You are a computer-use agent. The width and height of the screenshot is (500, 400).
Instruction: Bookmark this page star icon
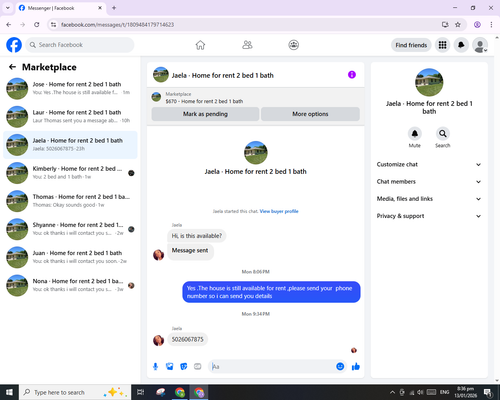pyautogui.click(x=458, y=24)
